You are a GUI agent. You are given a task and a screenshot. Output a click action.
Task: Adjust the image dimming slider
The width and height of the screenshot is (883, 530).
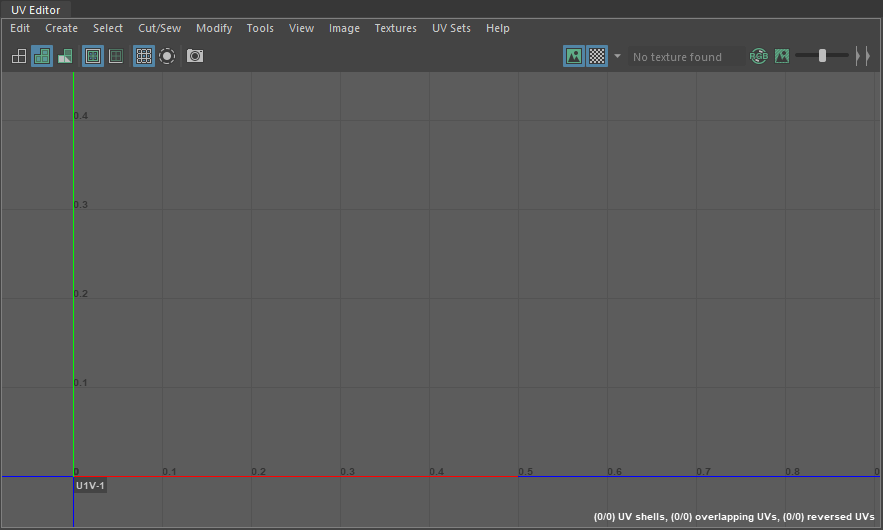coord(822,56)
